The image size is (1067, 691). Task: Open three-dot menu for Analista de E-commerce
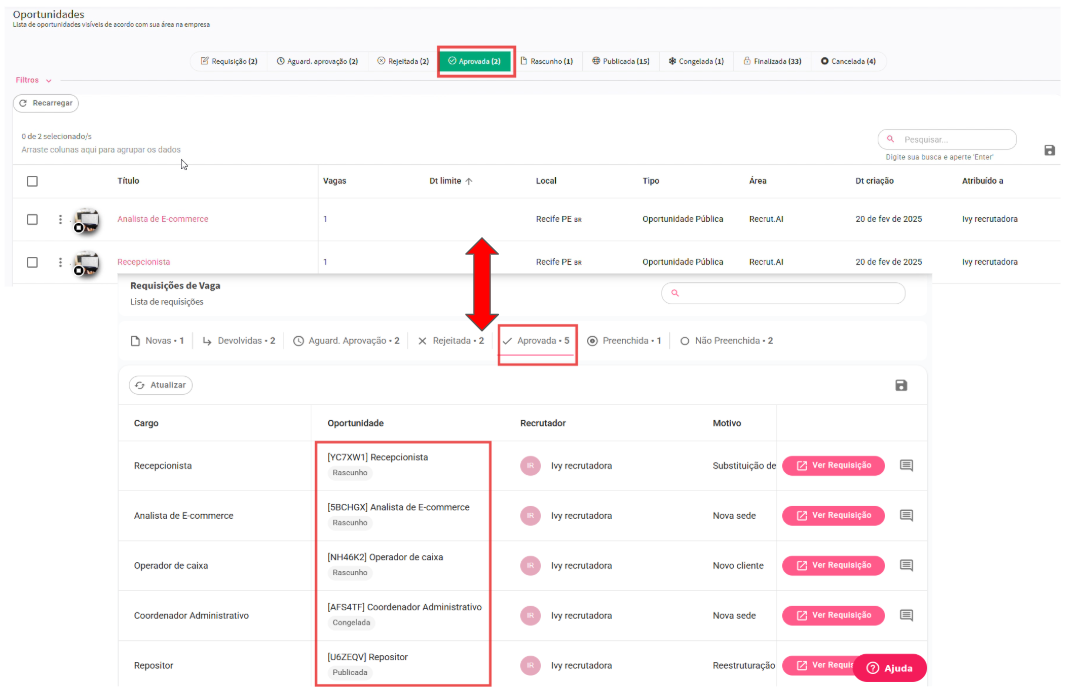(x=60, y=219)
